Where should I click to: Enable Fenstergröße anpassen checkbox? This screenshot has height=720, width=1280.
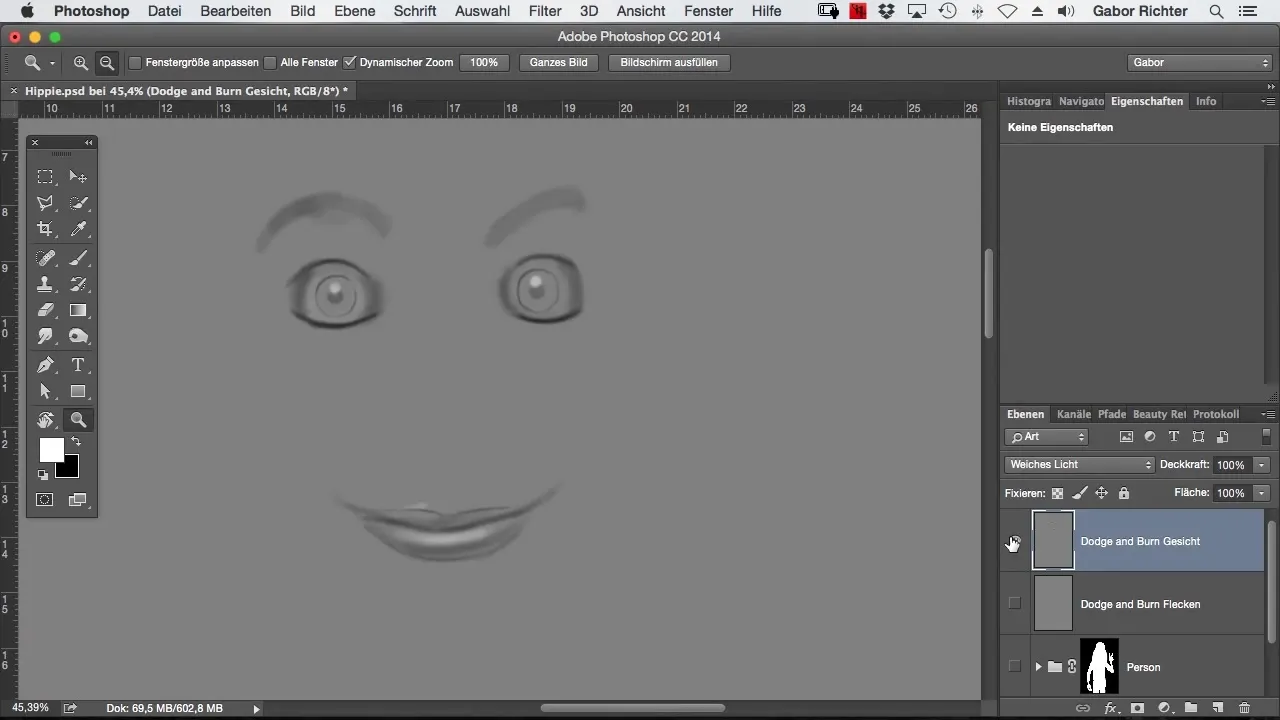click(x=135, y=62)
